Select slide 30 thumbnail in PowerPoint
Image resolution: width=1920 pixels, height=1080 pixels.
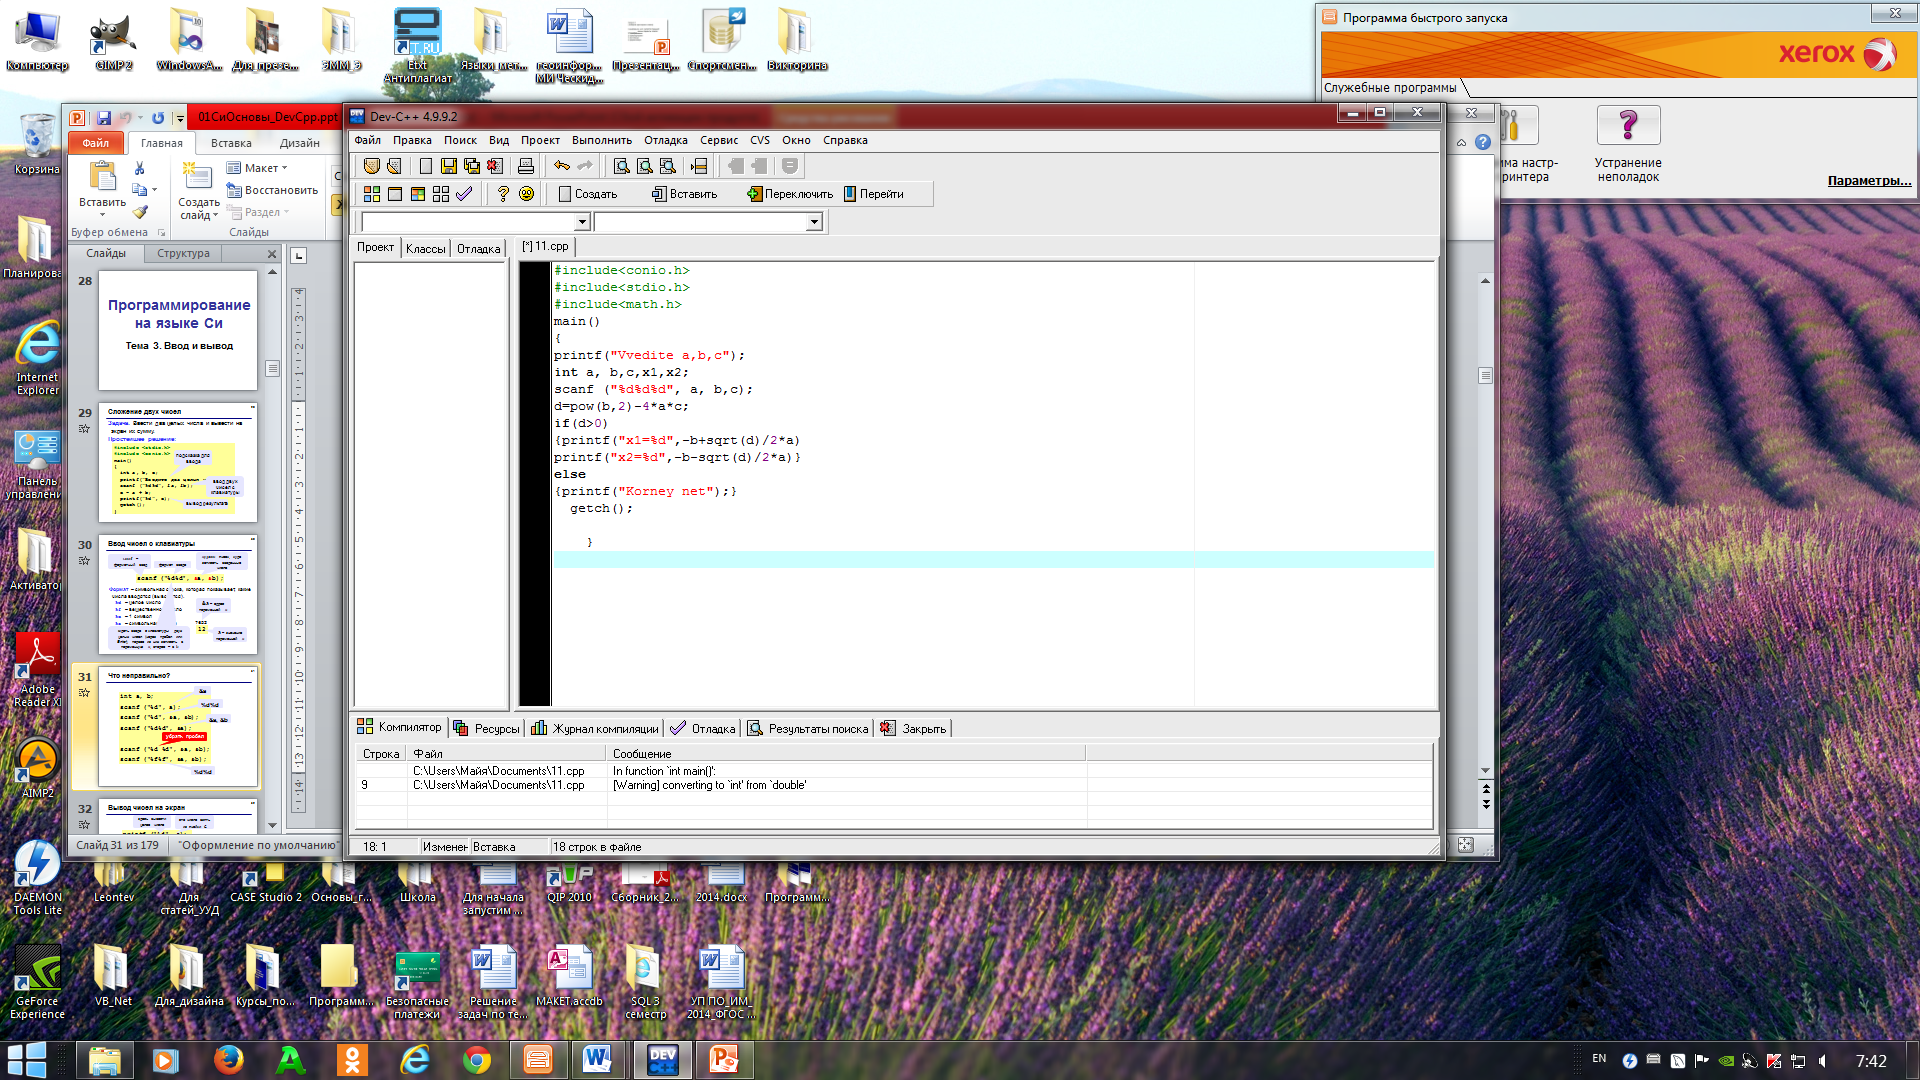click(x=178, y=594)
